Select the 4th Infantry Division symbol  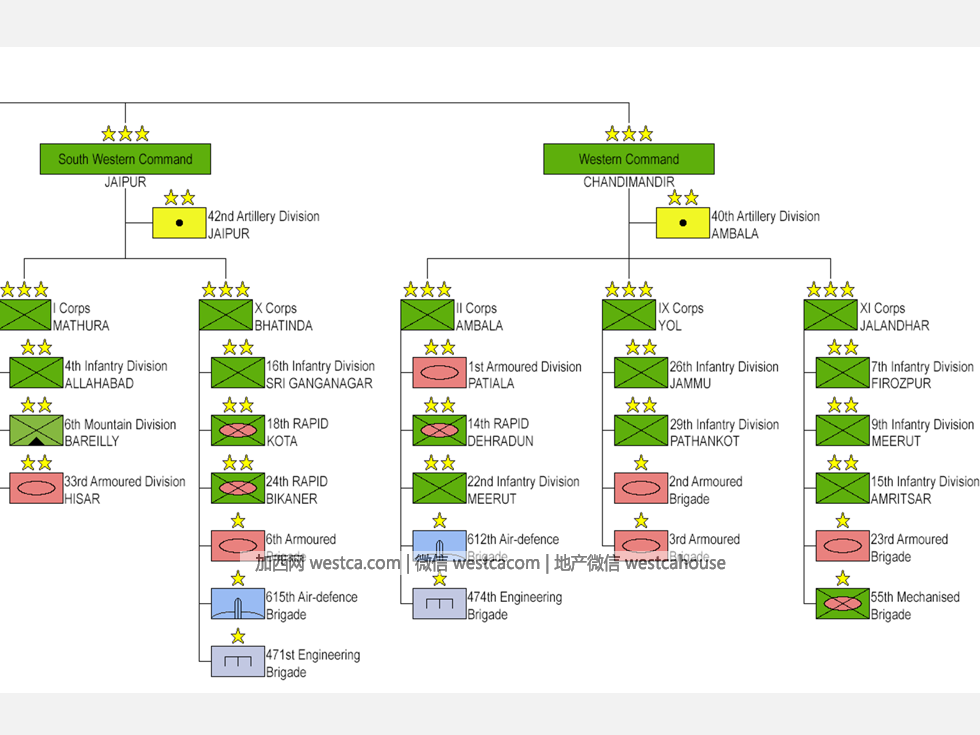36,372
